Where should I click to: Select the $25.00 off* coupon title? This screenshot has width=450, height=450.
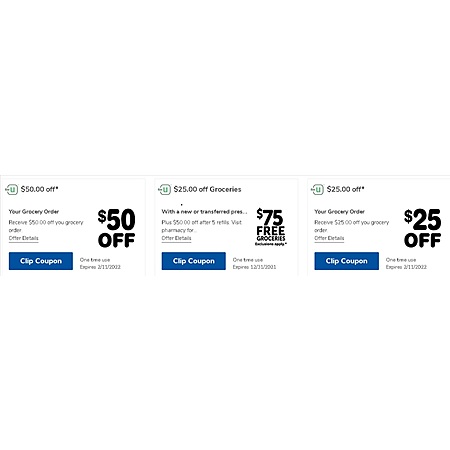coord(346,189)
